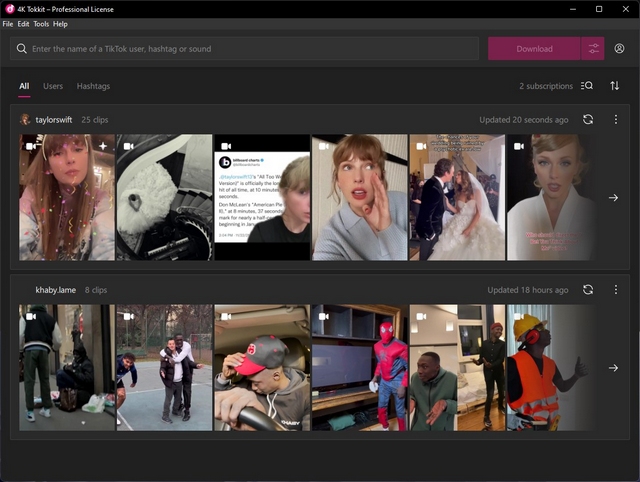This screenshot has height=482, width=640.
Task: Click video camera icon on basketball court clip
Action: click(x=129, y=316)
